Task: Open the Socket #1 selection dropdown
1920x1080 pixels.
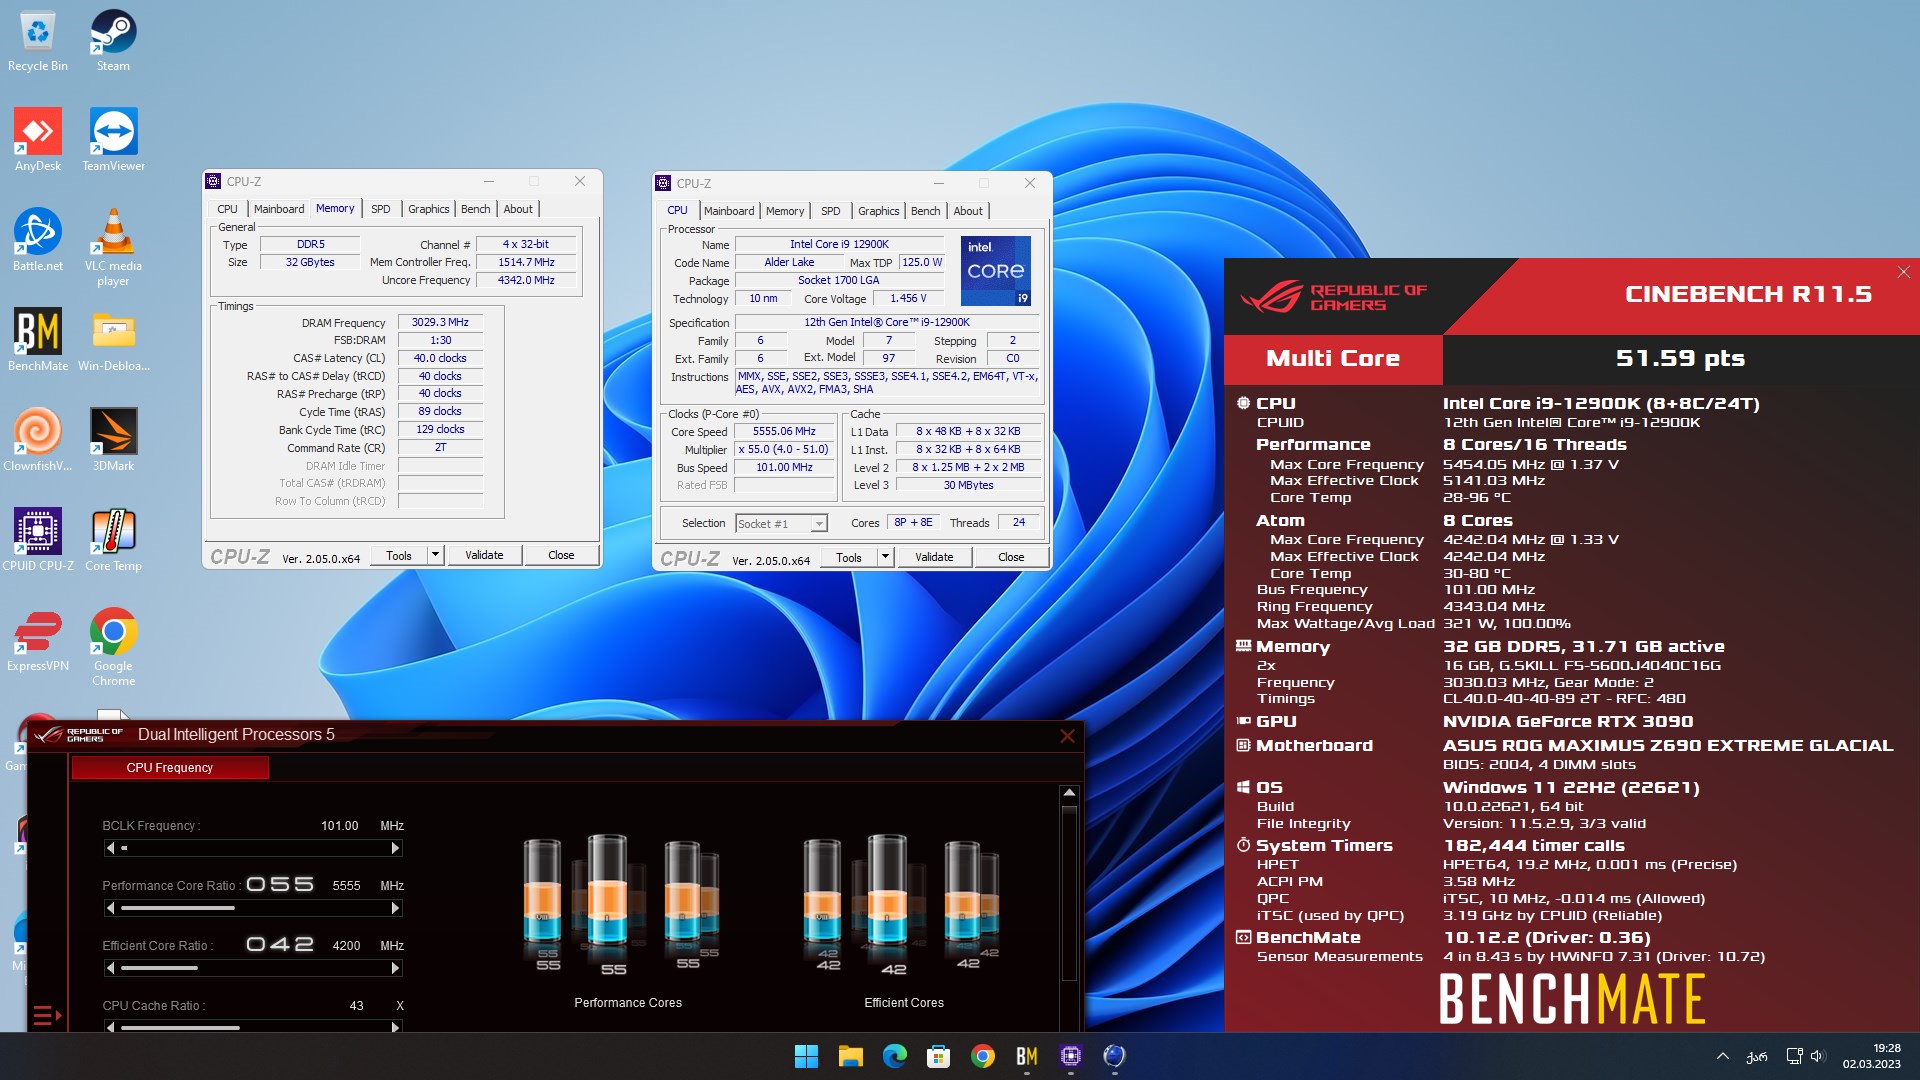Action: (x=781, y=524)
